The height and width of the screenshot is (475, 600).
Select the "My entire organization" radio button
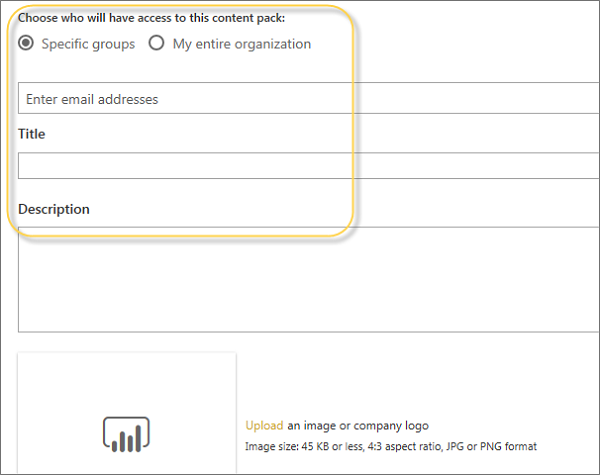156,44
